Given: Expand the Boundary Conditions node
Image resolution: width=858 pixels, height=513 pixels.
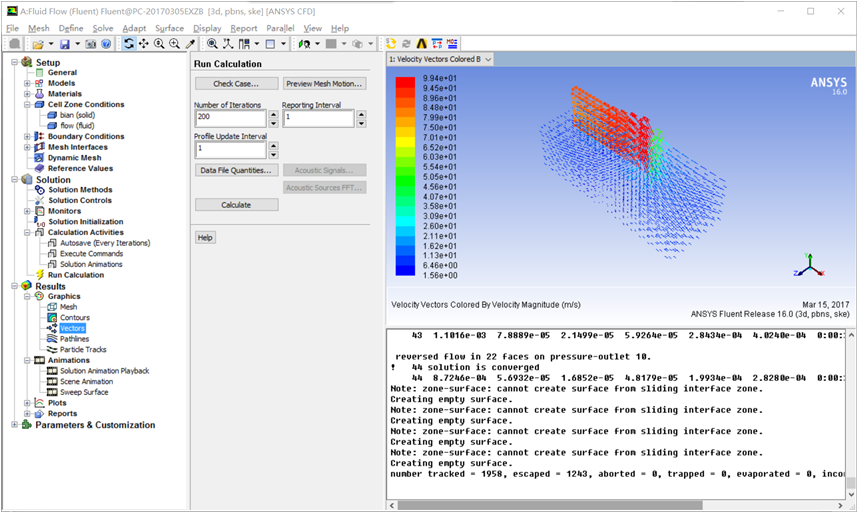Looking at the screenshot, I should [27, 136].
